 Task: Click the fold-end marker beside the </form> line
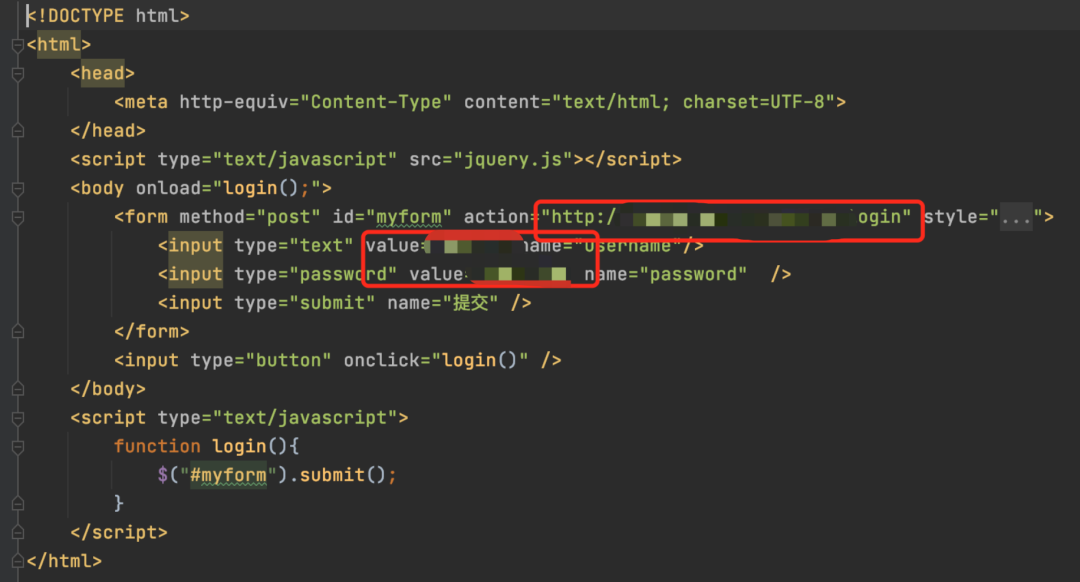18,332
